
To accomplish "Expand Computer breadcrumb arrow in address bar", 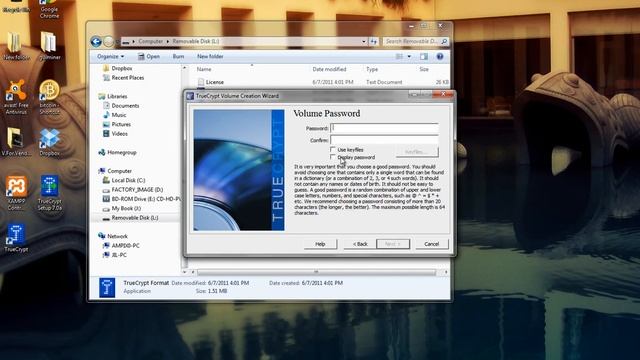I will point(167,41).
